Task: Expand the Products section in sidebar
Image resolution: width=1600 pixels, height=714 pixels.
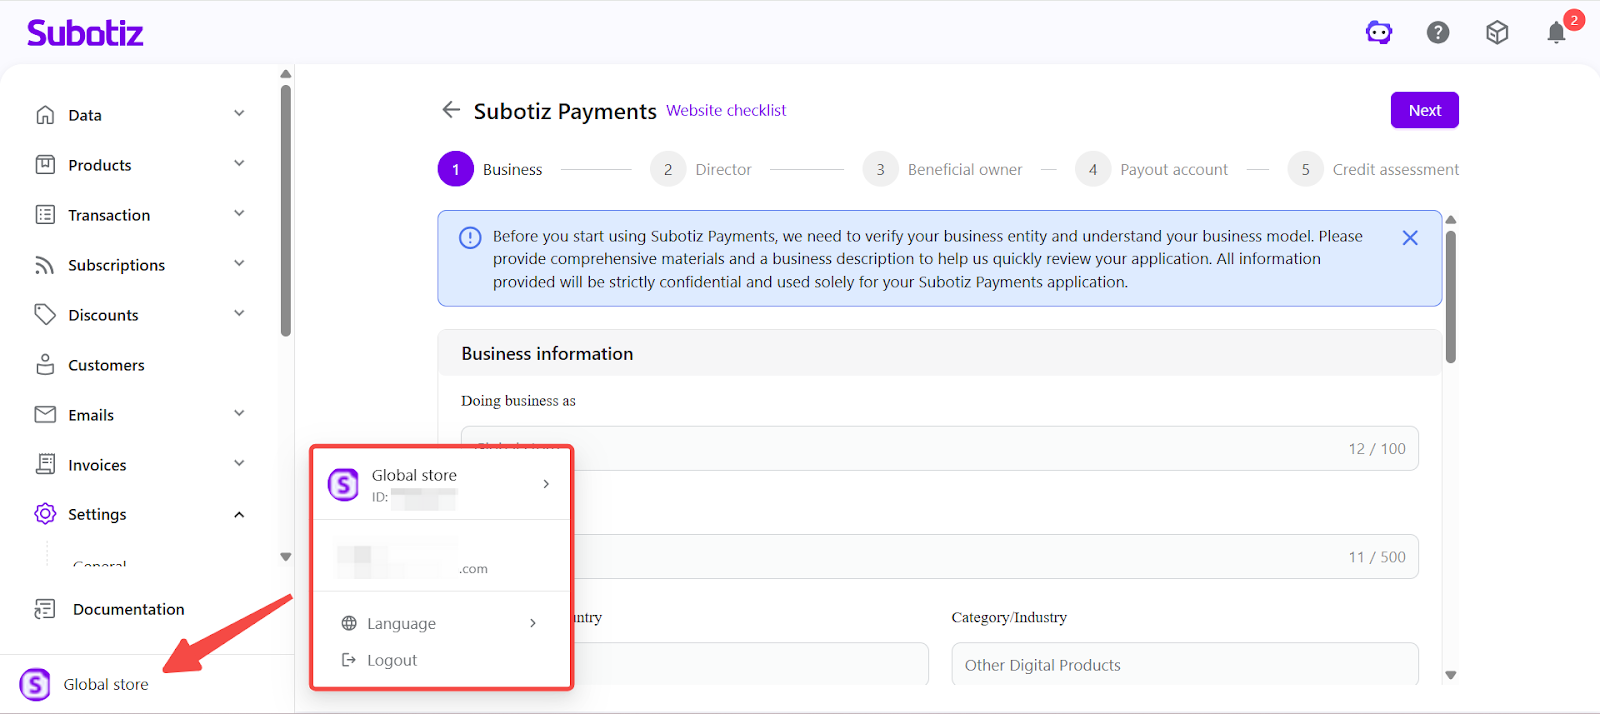Action: tap(239, 164)
